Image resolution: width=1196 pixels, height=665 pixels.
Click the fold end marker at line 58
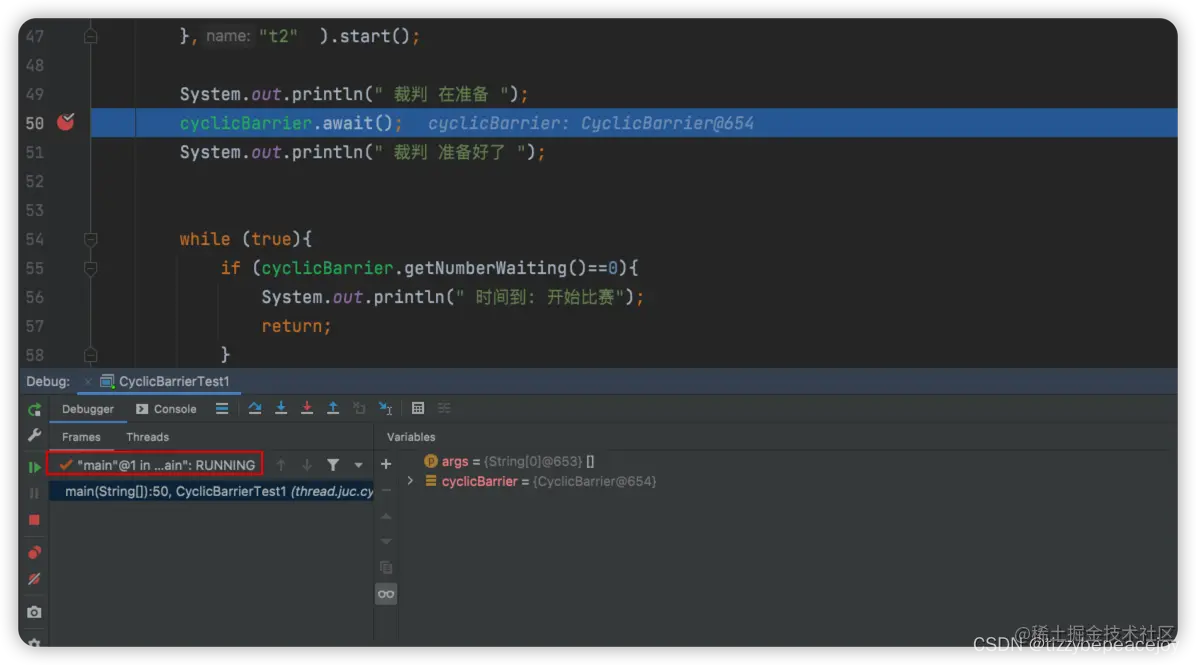click(x=91, y=355)
